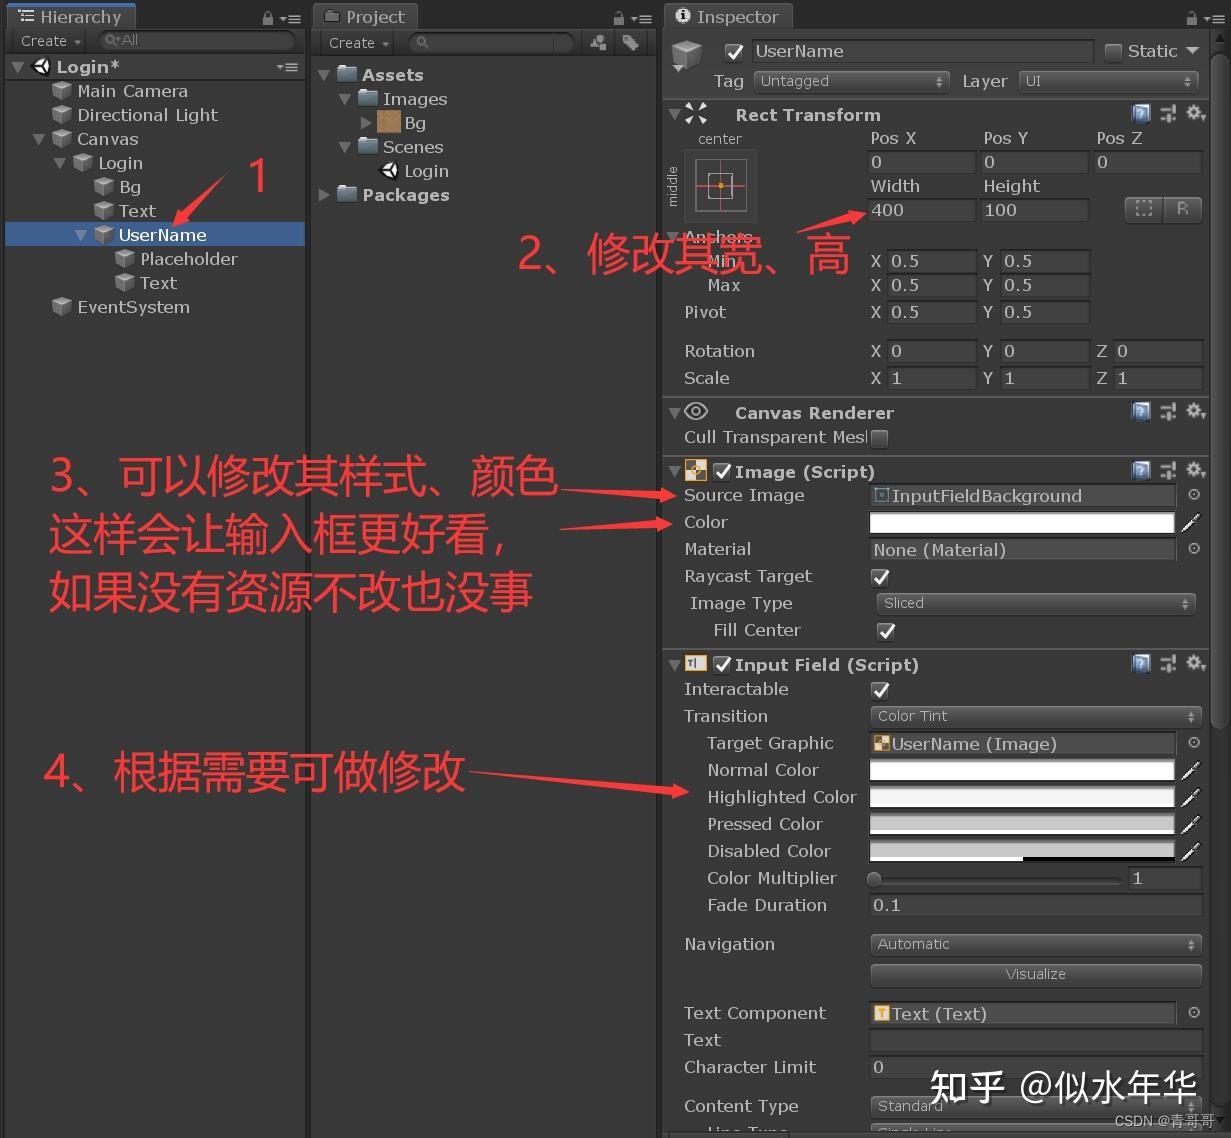The width and height of the screenshot is (1231, 1138).
Task: Toggle Raycast Target checkbox
Action: [x=880, y=577]
